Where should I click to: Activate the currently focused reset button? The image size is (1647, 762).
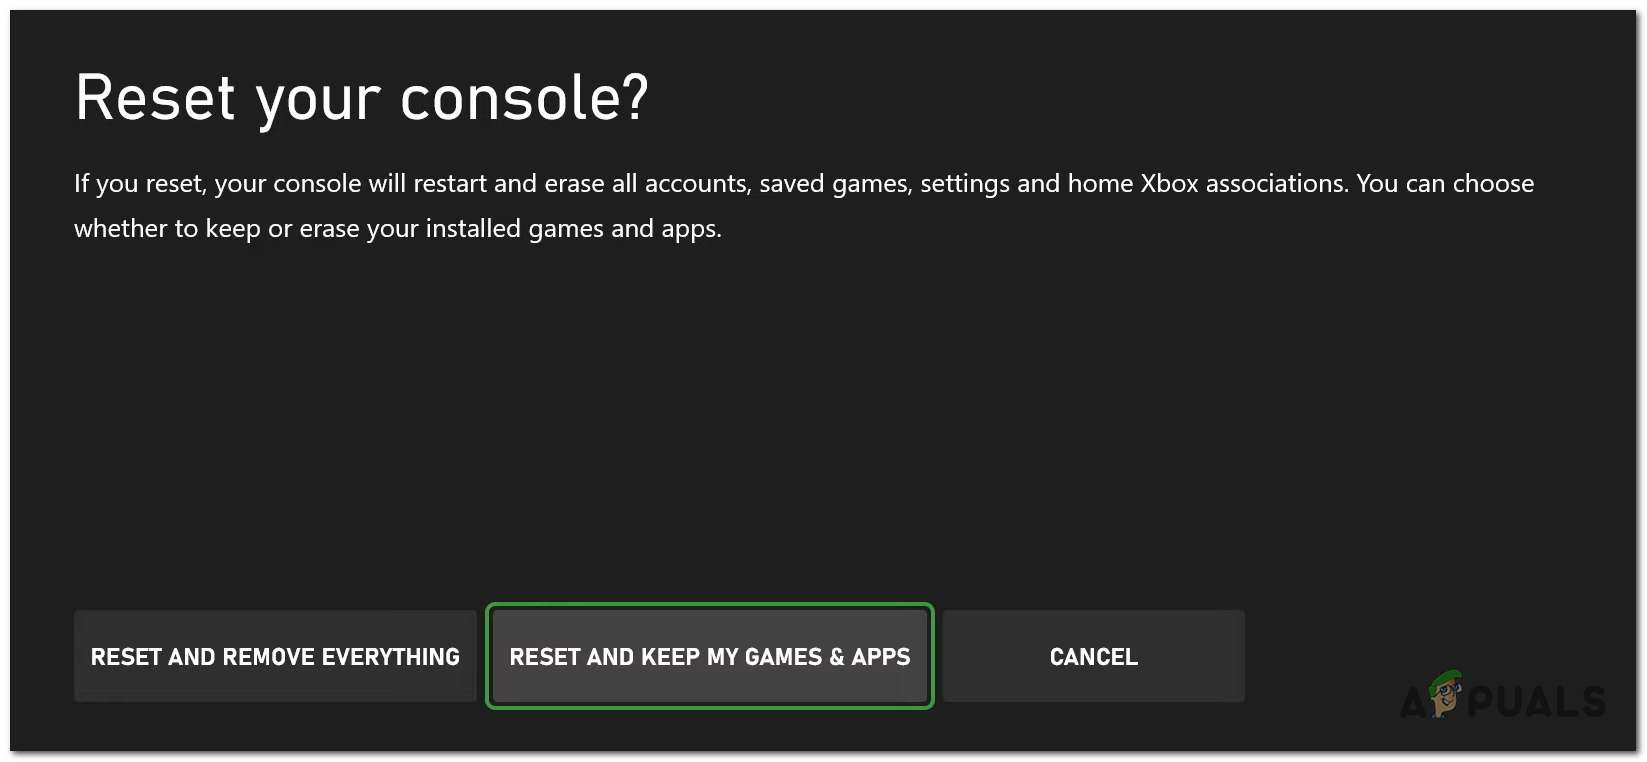[709, 656]
